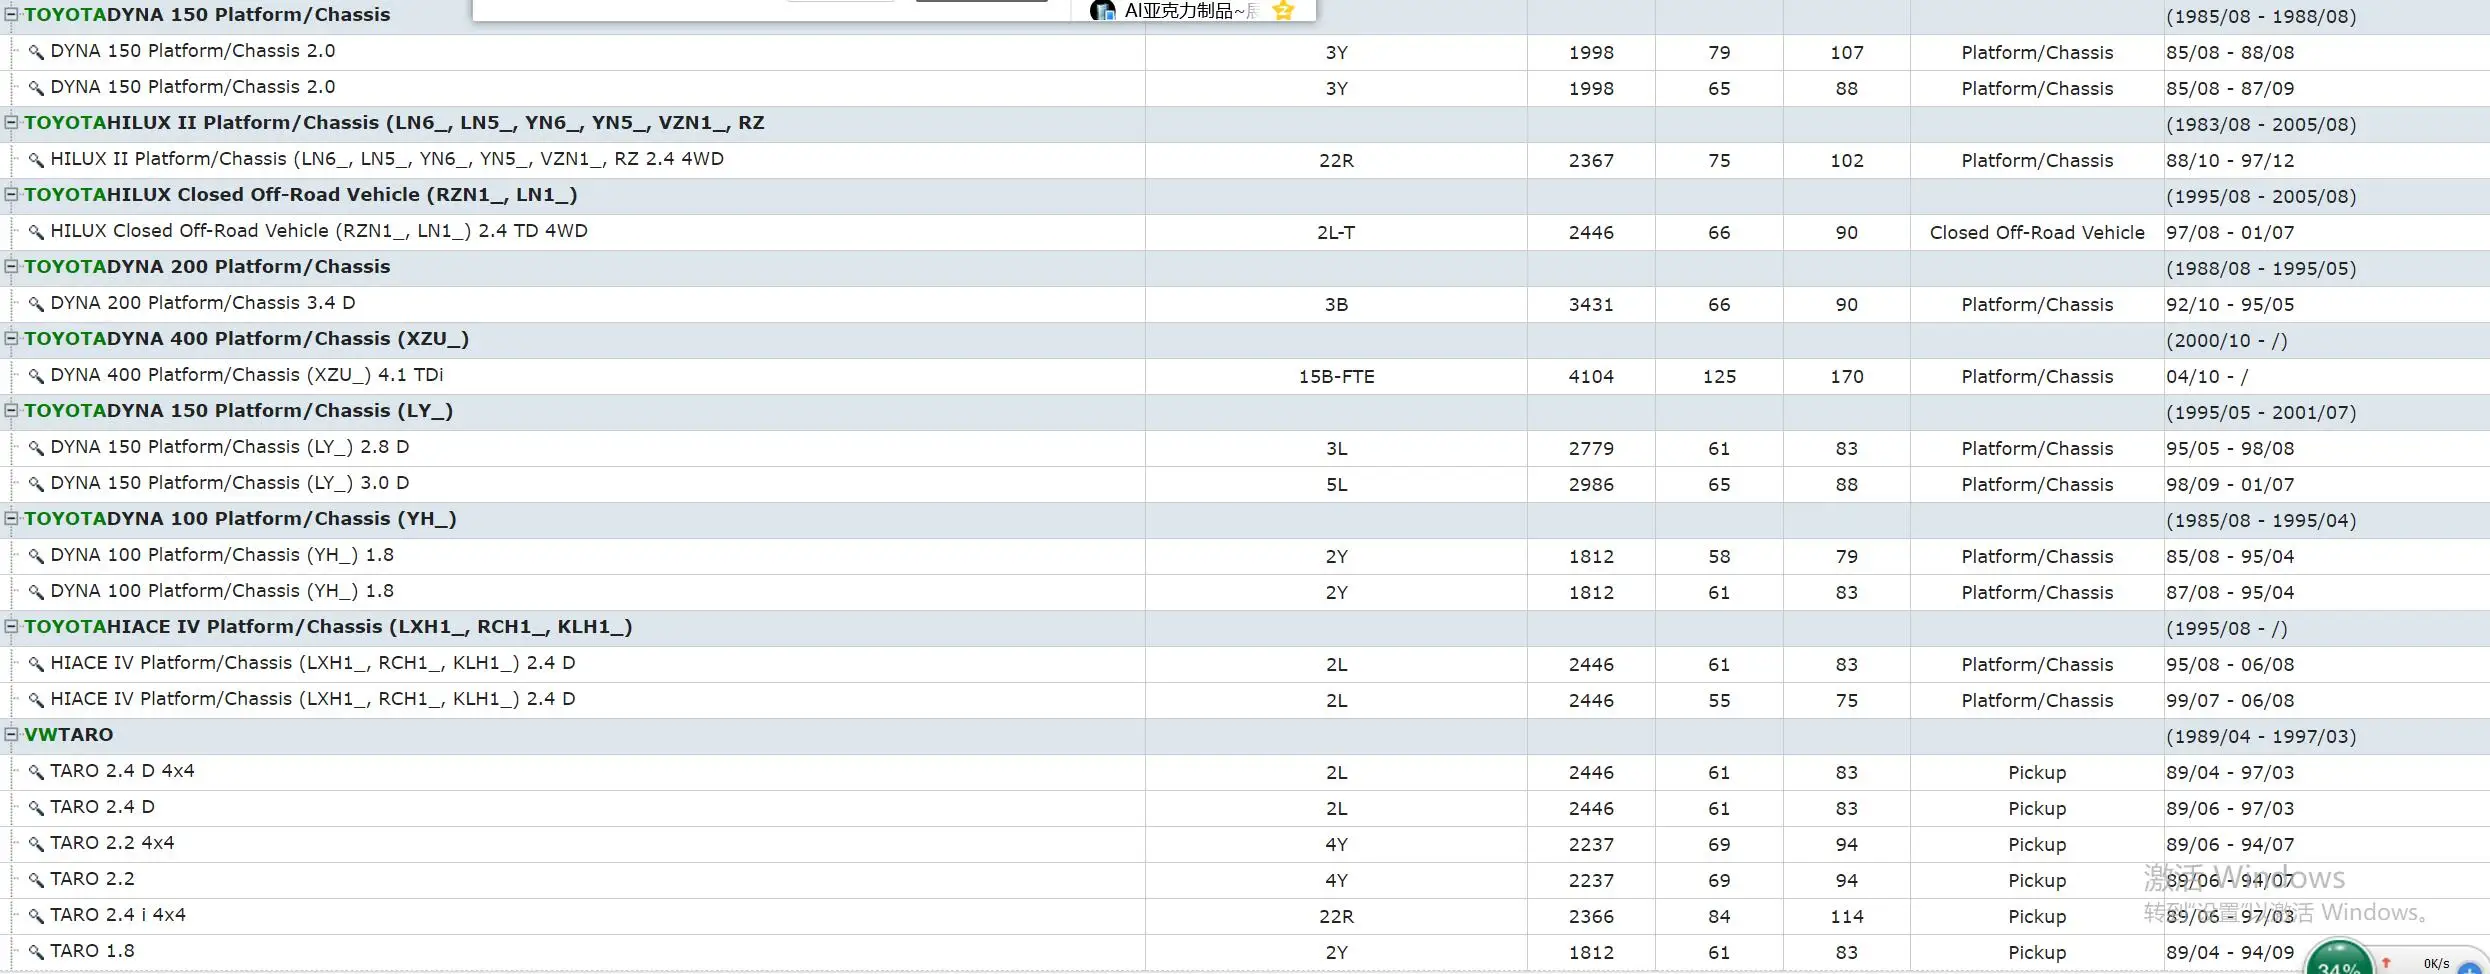Viewport: 2490px width, 974px height.
Task: Click date cell '92/10 - 95/05'
Action: pyautogui.click(x=2230, y=305)
